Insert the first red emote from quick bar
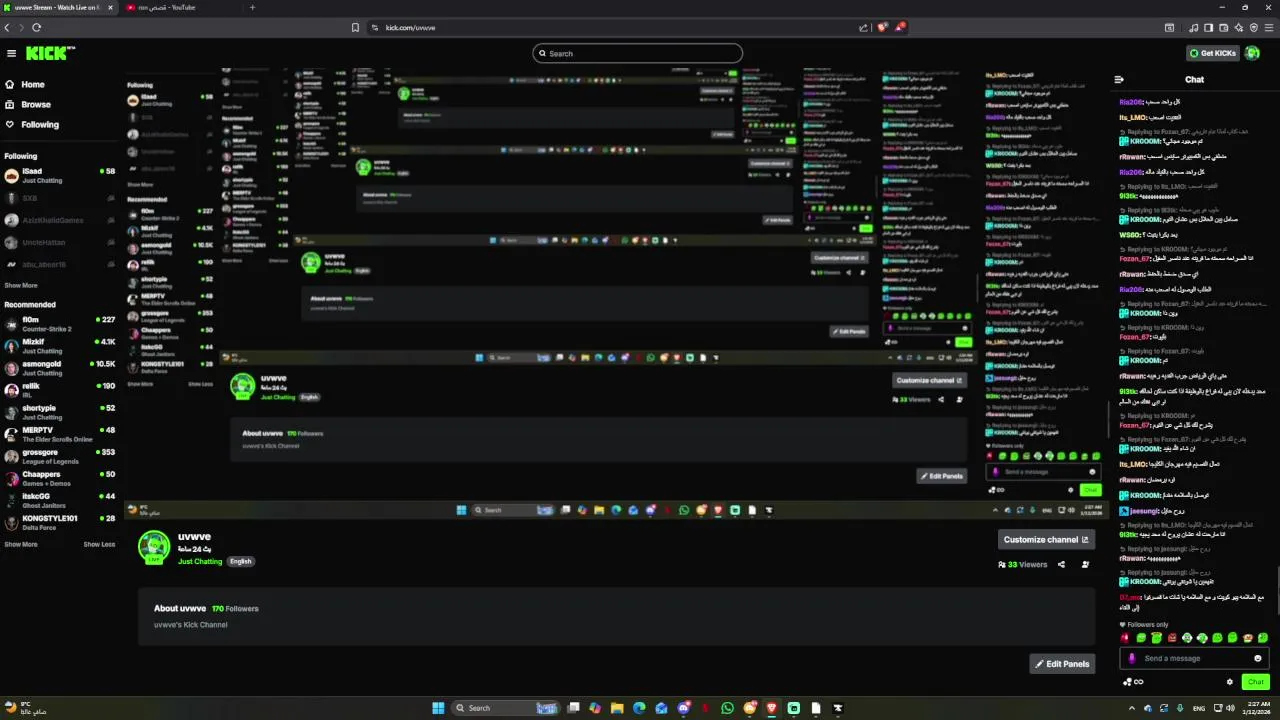1280x720 pixels. click(1126, 638)
